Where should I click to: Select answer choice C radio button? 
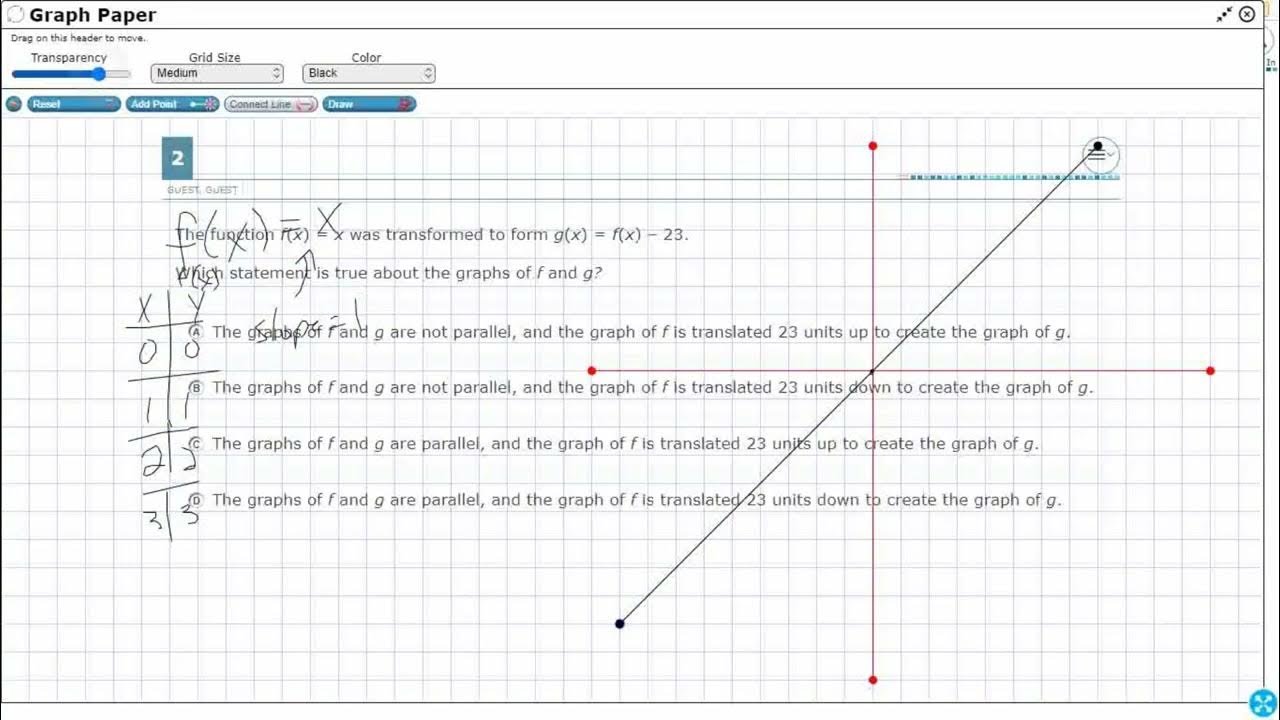point(196,443)
